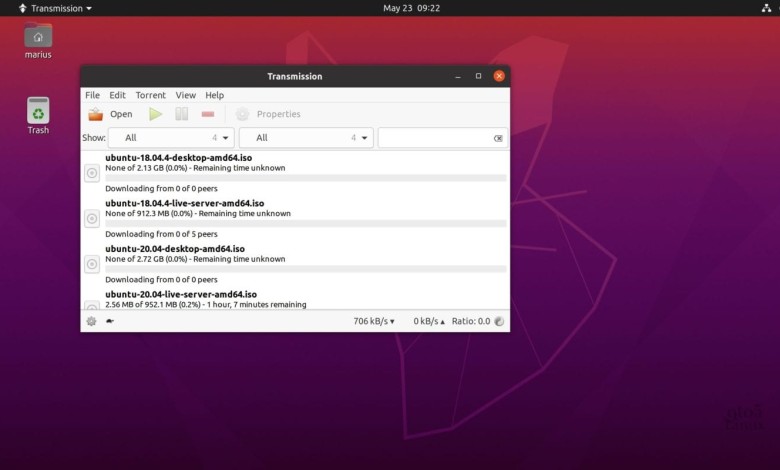Click the ratio statistics icon in status bar
The image size is (780, 470).
pos(499,321)
